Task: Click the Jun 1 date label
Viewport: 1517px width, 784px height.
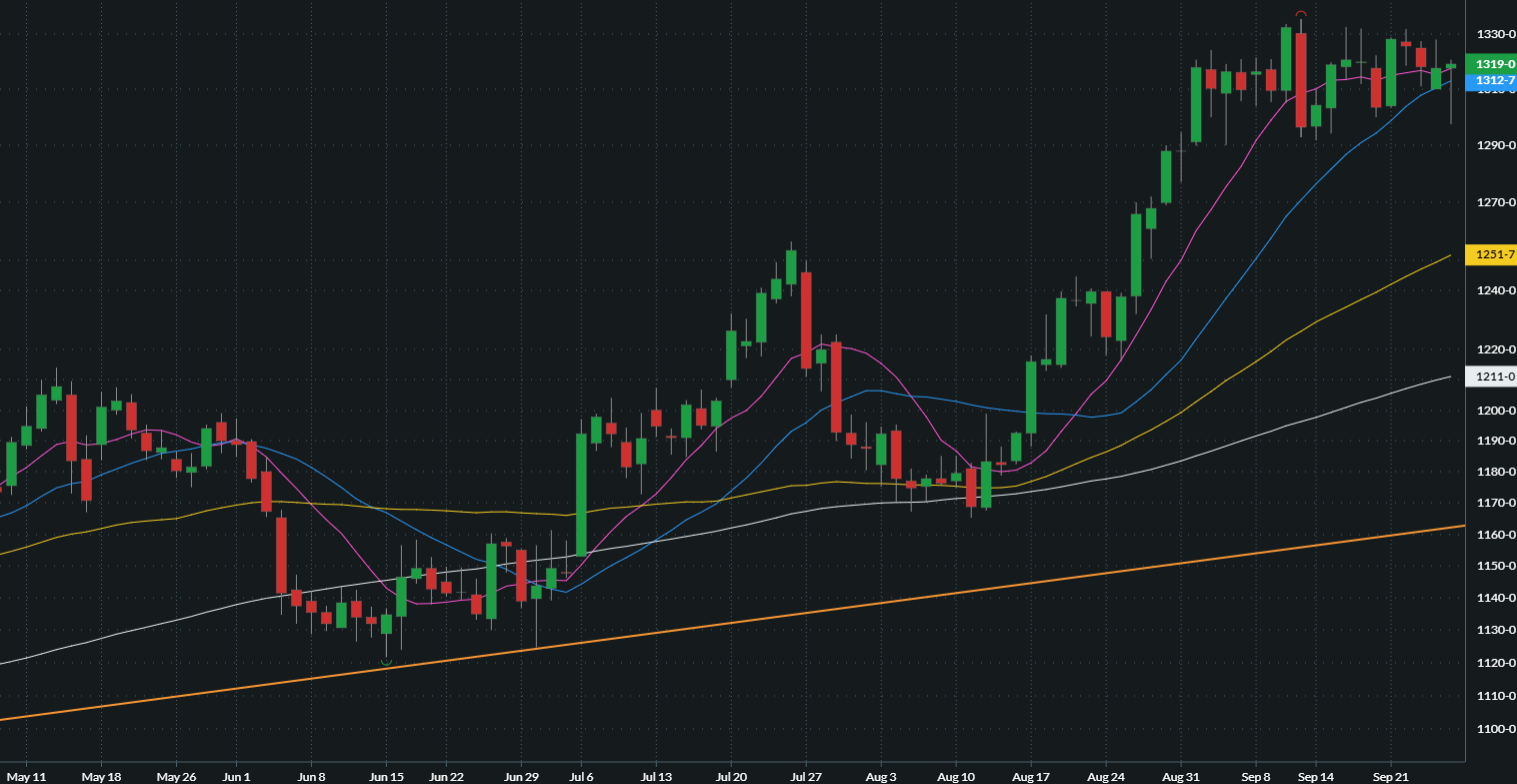Action: point(236,776)
